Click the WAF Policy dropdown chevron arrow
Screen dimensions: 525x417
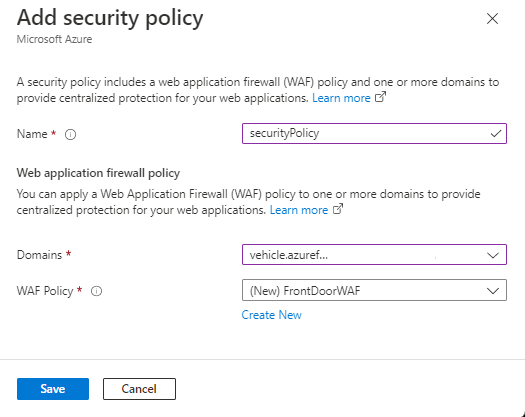tap(493, 291)
